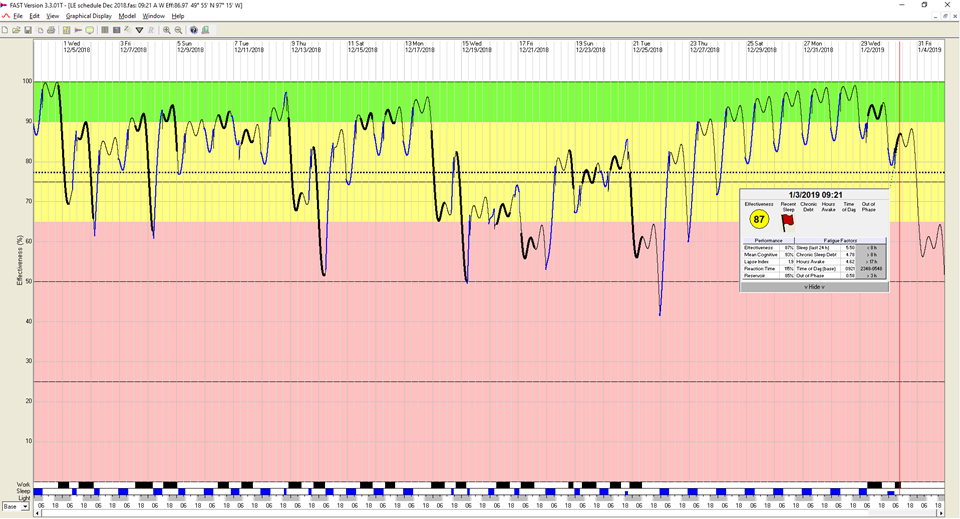960x519 pixels.
Task: Click the Zoom Out magnifier icon
Action: point(177,30)
